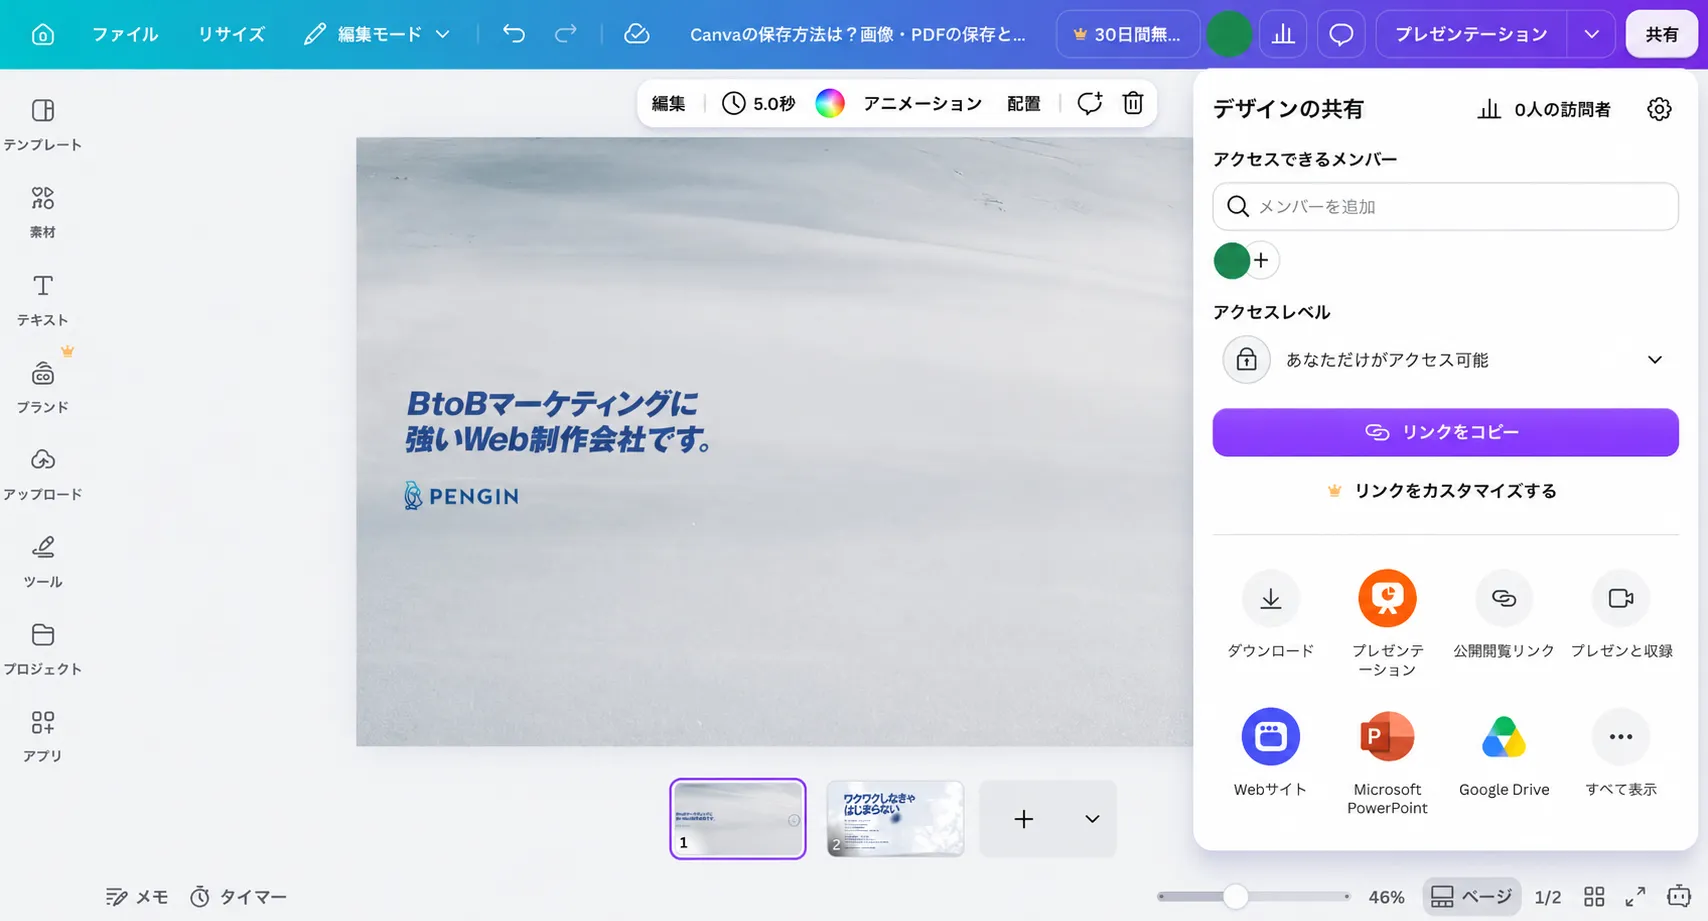This screenshot has height=921, width=1708.
Task: Focus the メンバーを追加 search field
Action: point(1445,206)
